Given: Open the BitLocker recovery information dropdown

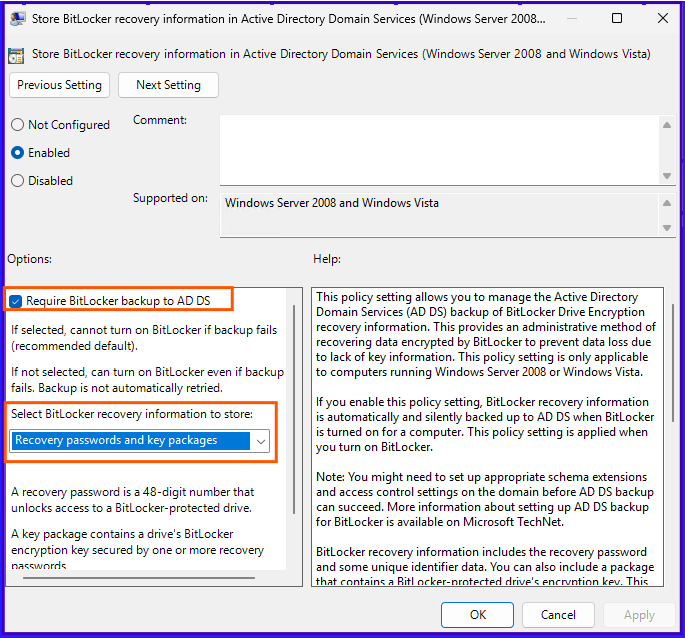Looking at the screenshot, I should 260,441.
